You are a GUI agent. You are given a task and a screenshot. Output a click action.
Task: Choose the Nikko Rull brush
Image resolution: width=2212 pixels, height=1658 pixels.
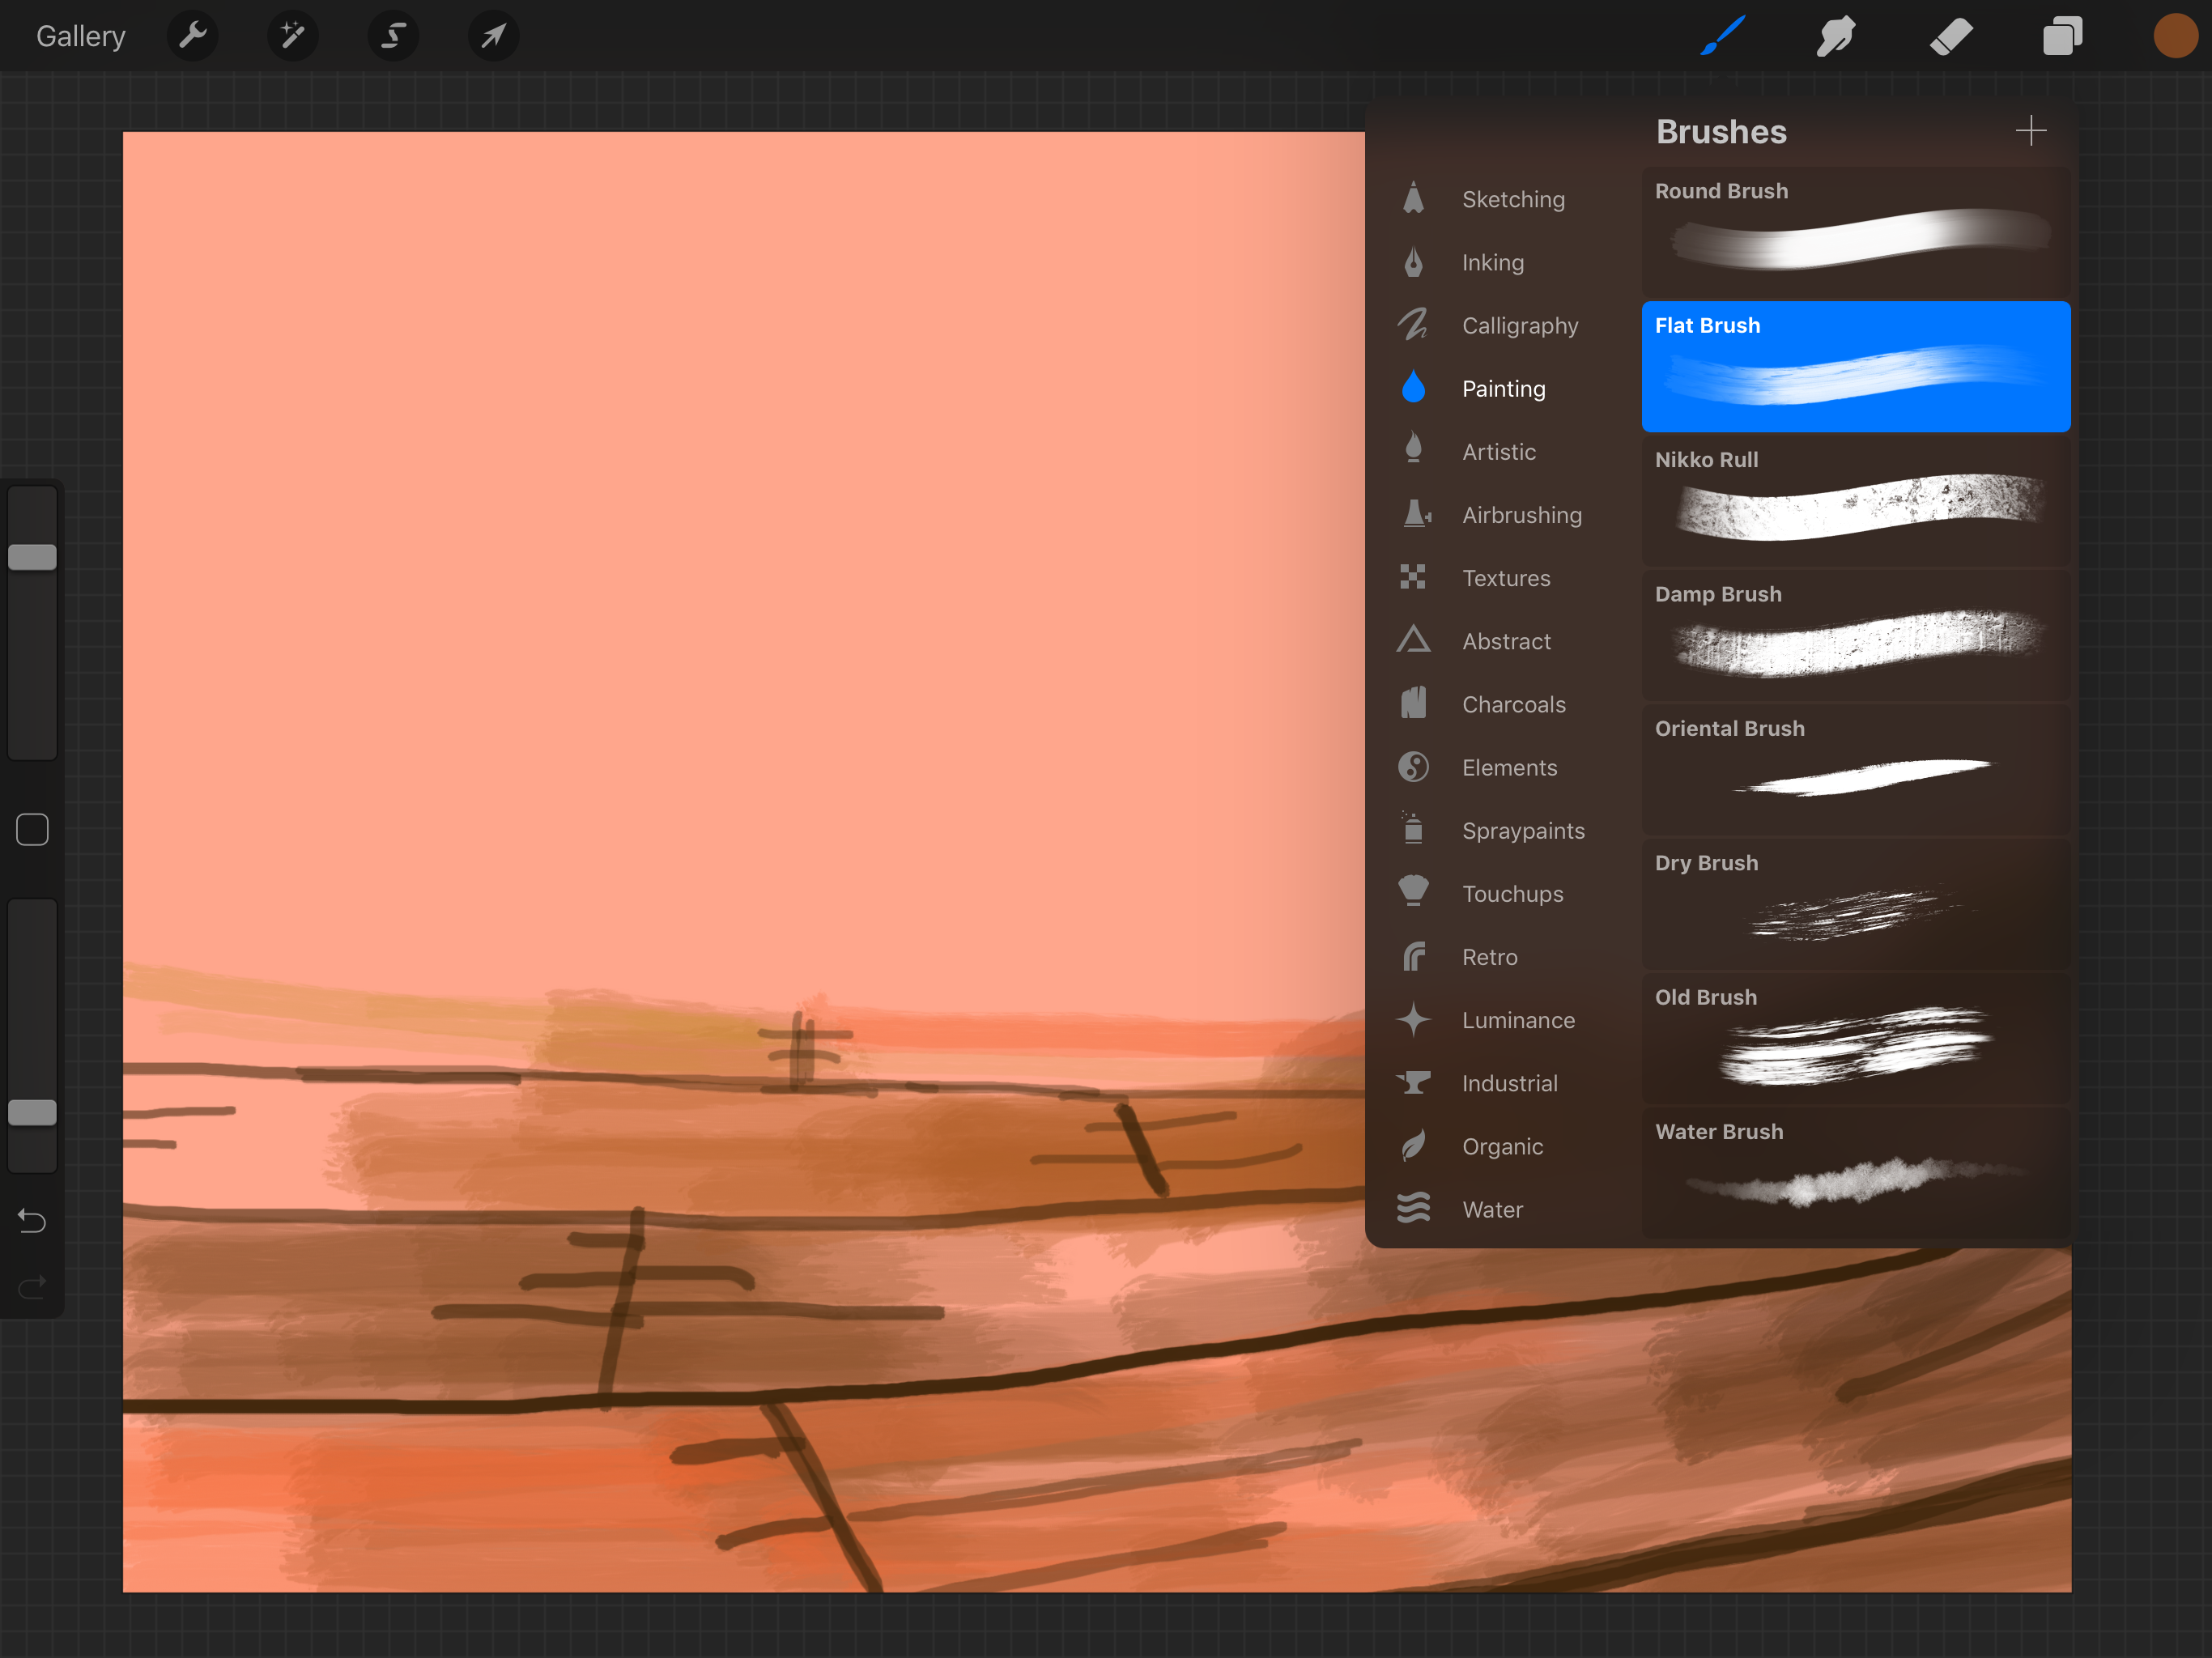1856,501
